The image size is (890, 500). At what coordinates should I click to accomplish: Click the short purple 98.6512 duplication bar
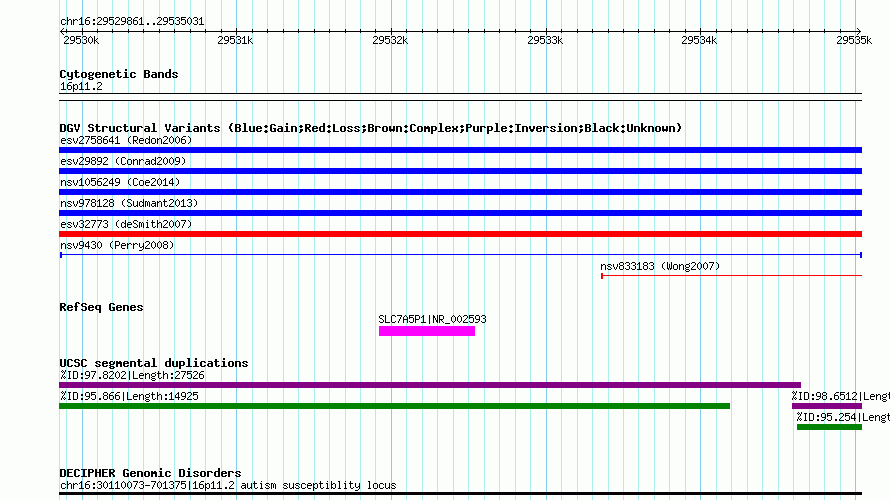pyautogui.click(x=827, y=406)
